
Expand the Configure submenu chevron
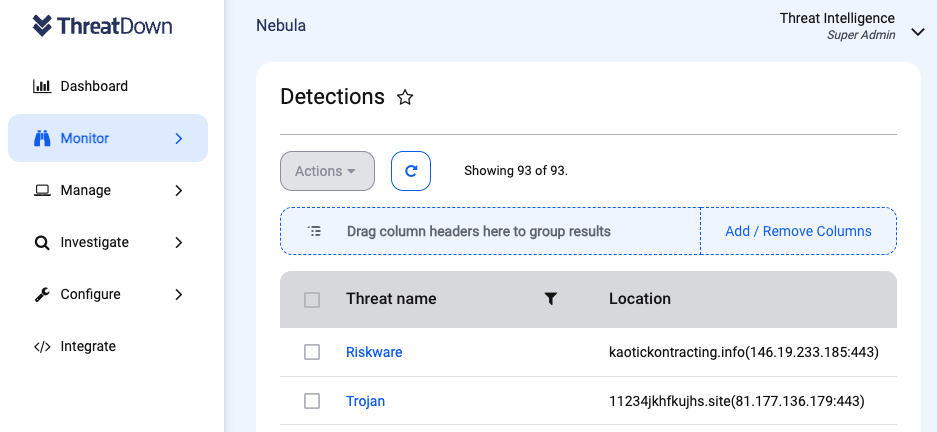coord(179,294)
